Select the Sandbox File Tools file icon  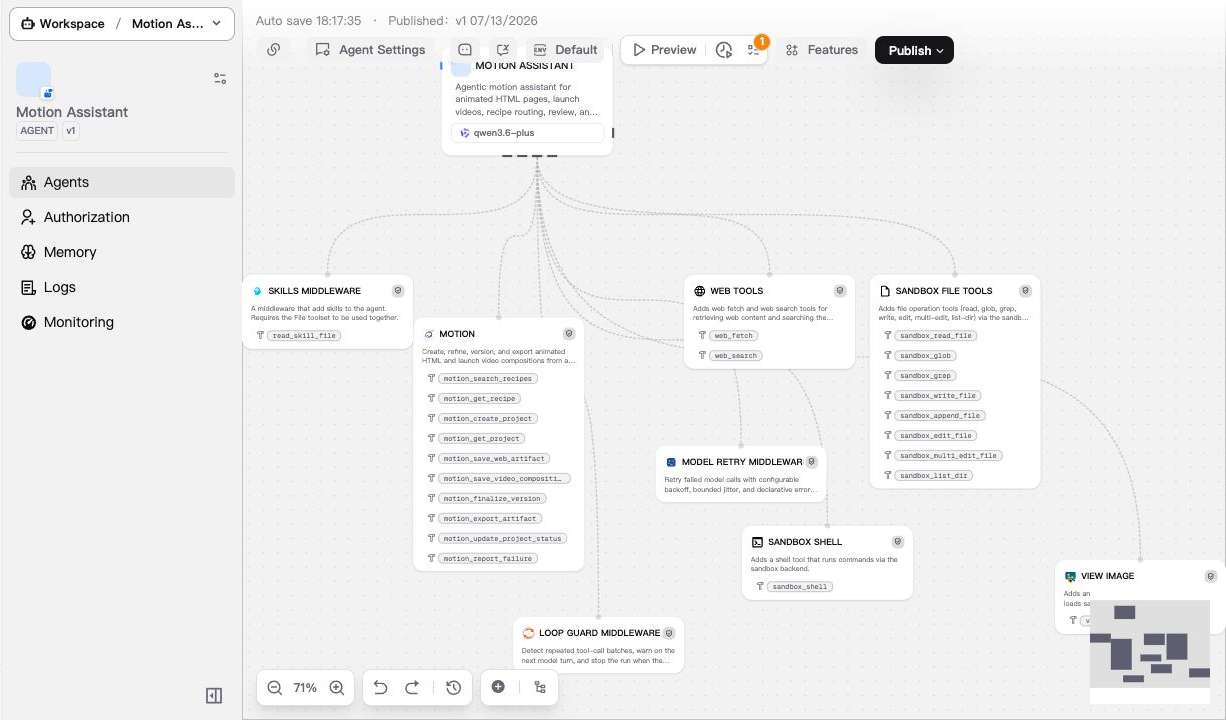885,291
